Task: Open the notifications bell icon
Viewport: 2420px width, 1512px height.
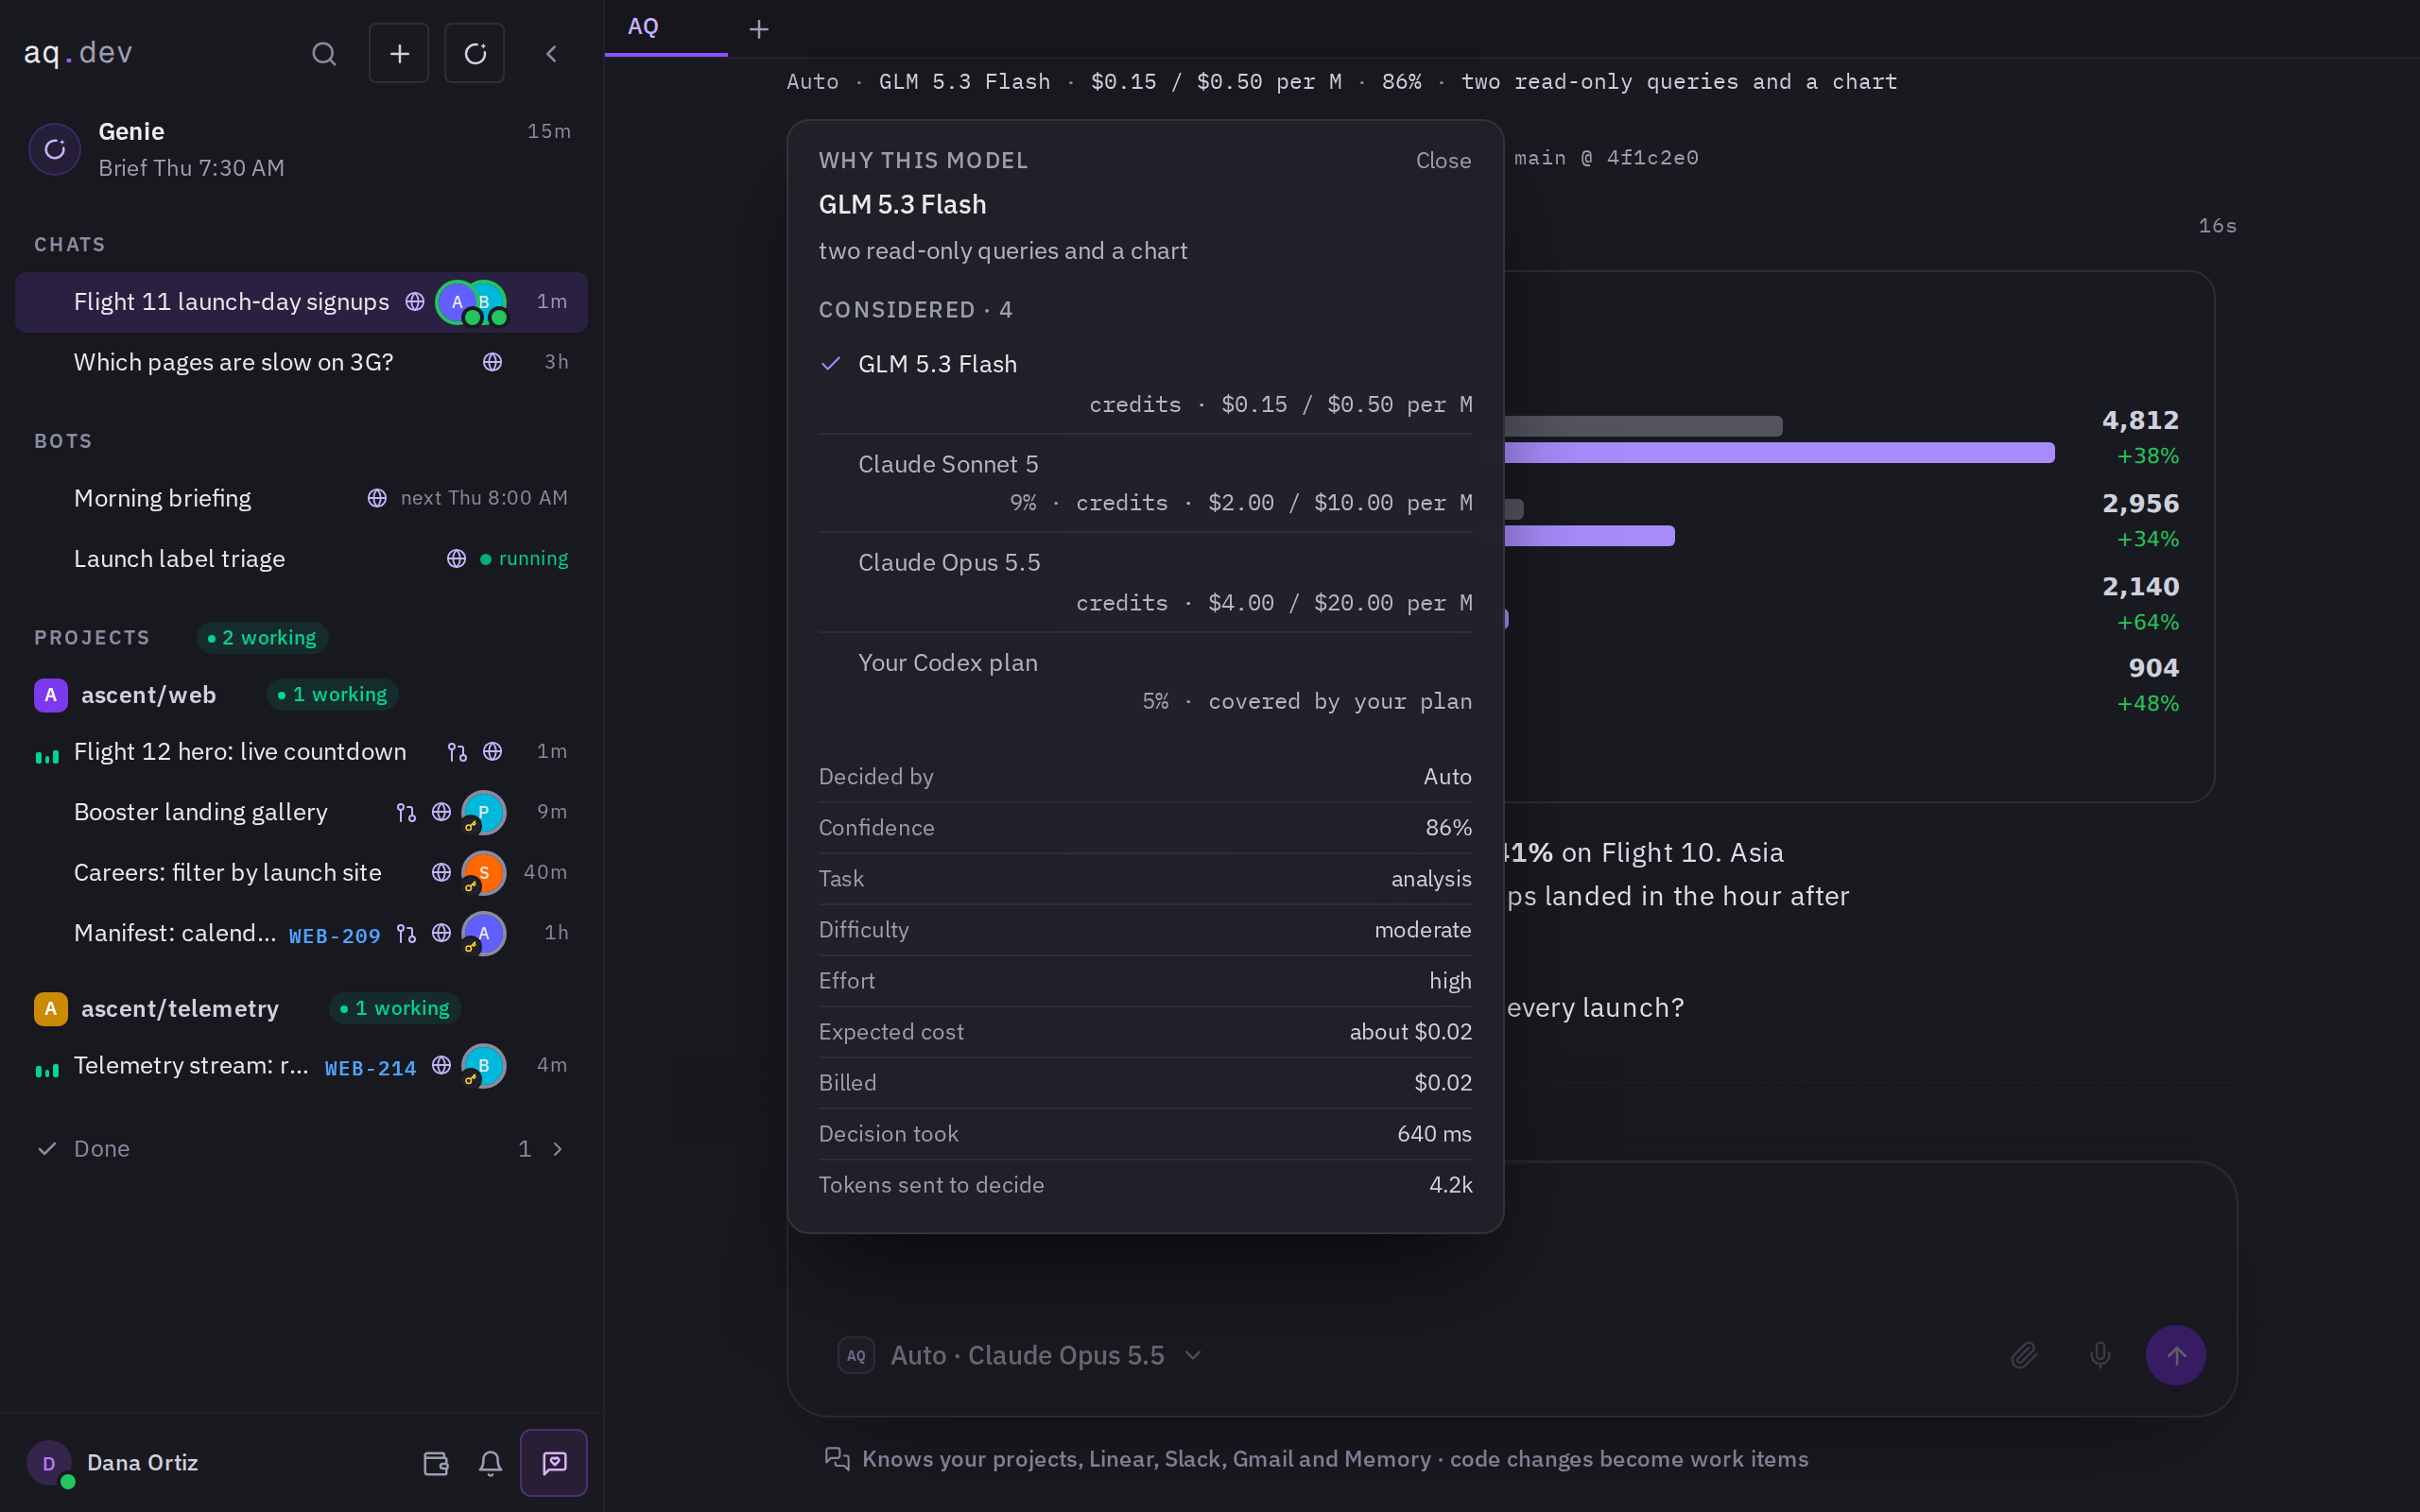Action: 490,1463
